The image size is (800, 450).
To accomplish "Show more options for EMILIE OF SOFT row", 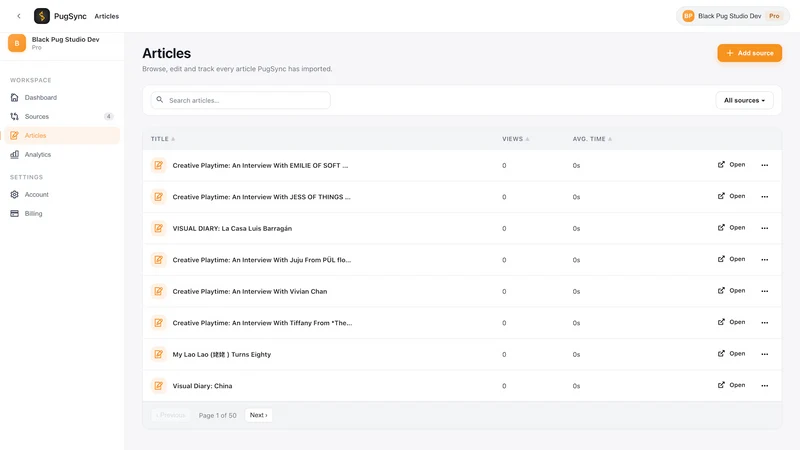I will [x=764, y=165].
